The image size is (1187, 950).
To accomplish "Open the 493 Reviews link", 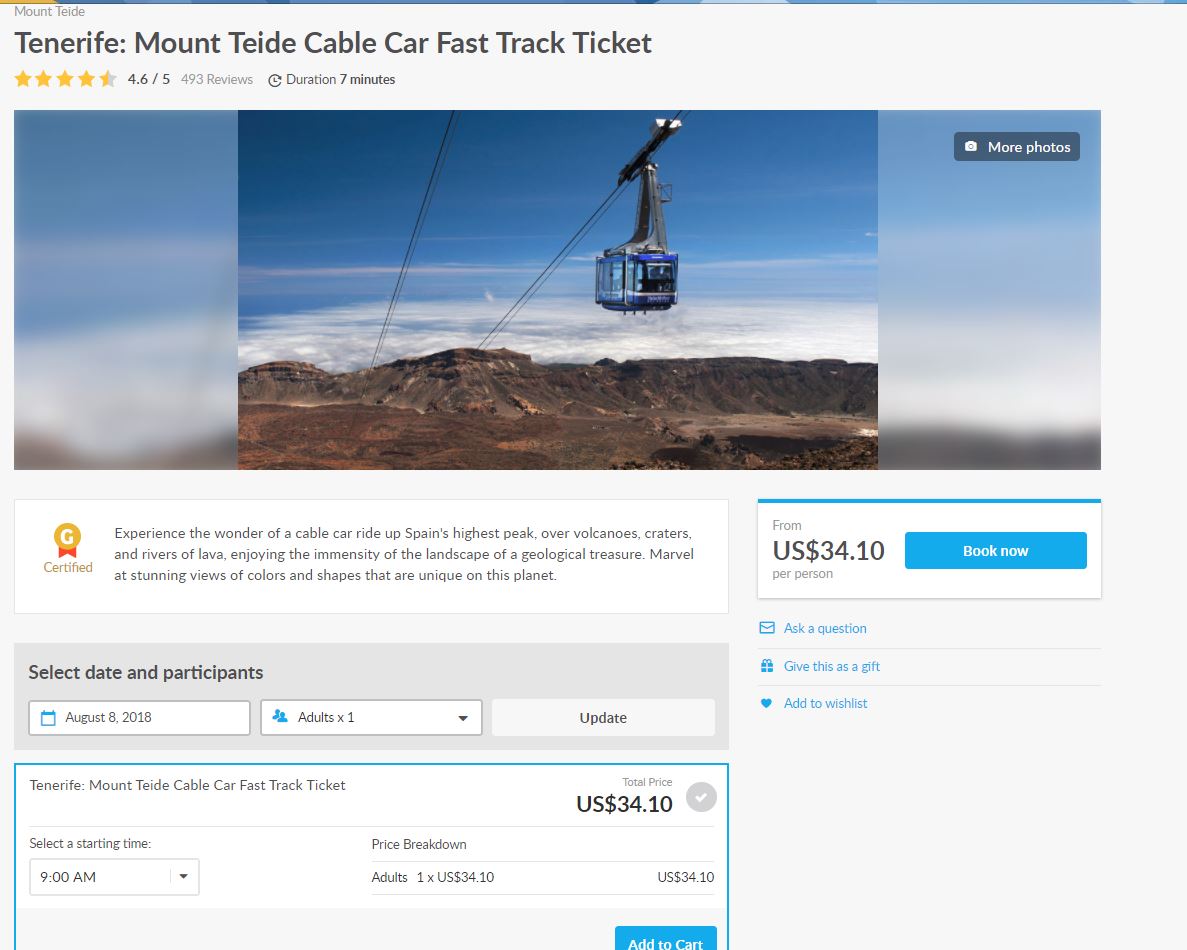I will pyautogui.click(x=217, y=79).
